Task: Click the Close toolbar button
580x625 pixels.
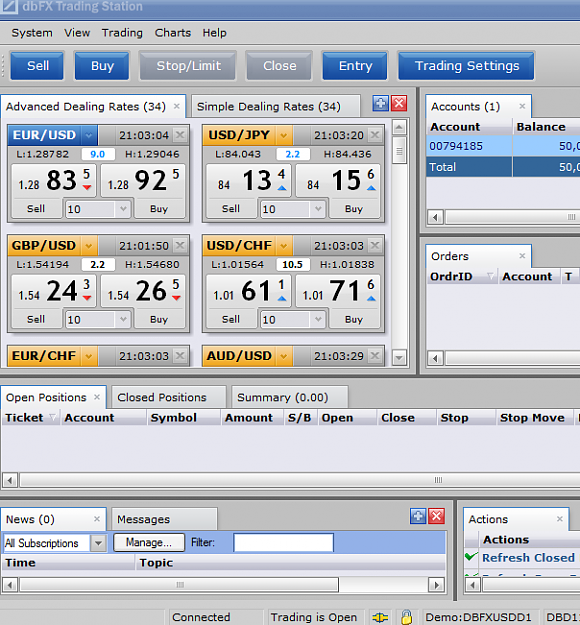Action: pos(279,66)
